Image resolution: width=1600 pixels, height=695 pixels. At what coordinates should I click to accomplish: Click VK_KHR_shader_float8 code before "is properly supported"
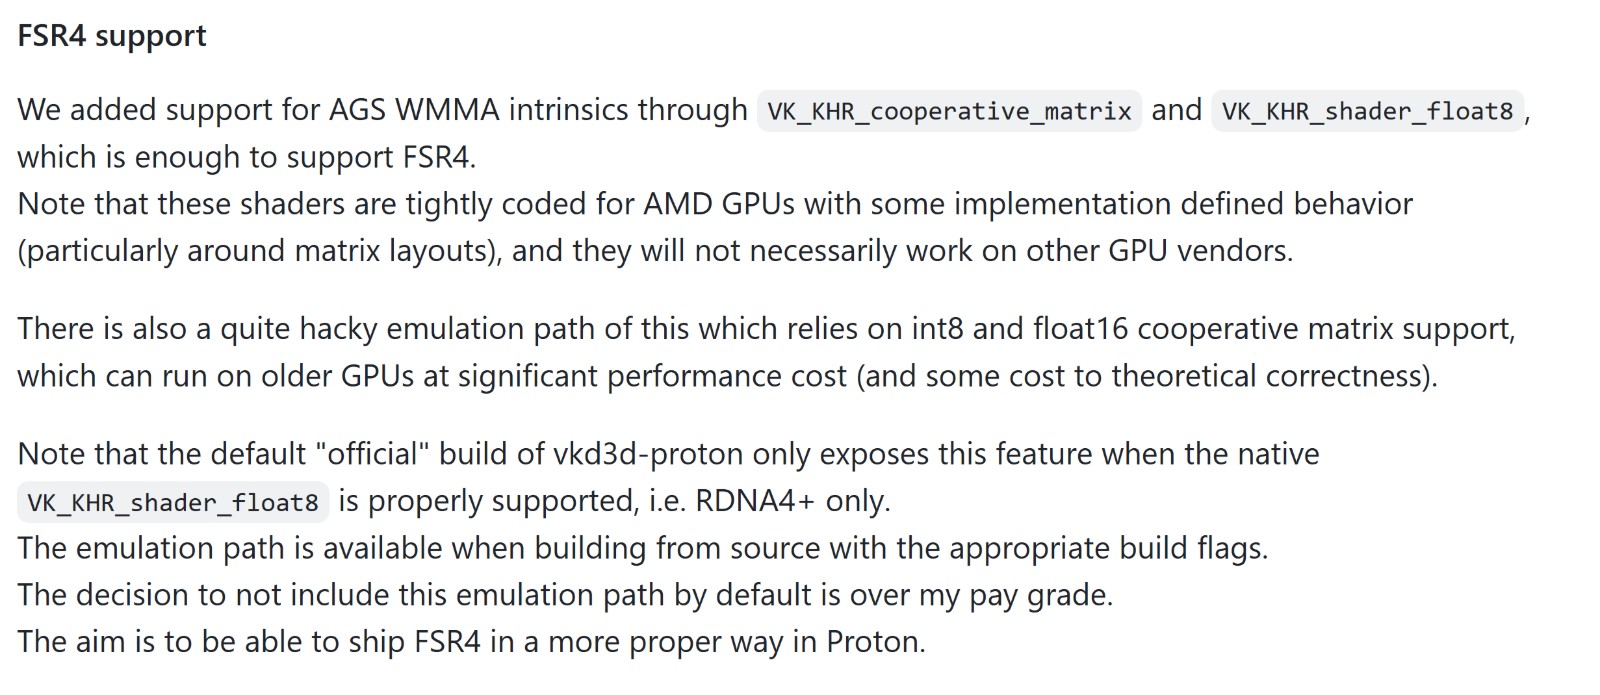(173, 501)
